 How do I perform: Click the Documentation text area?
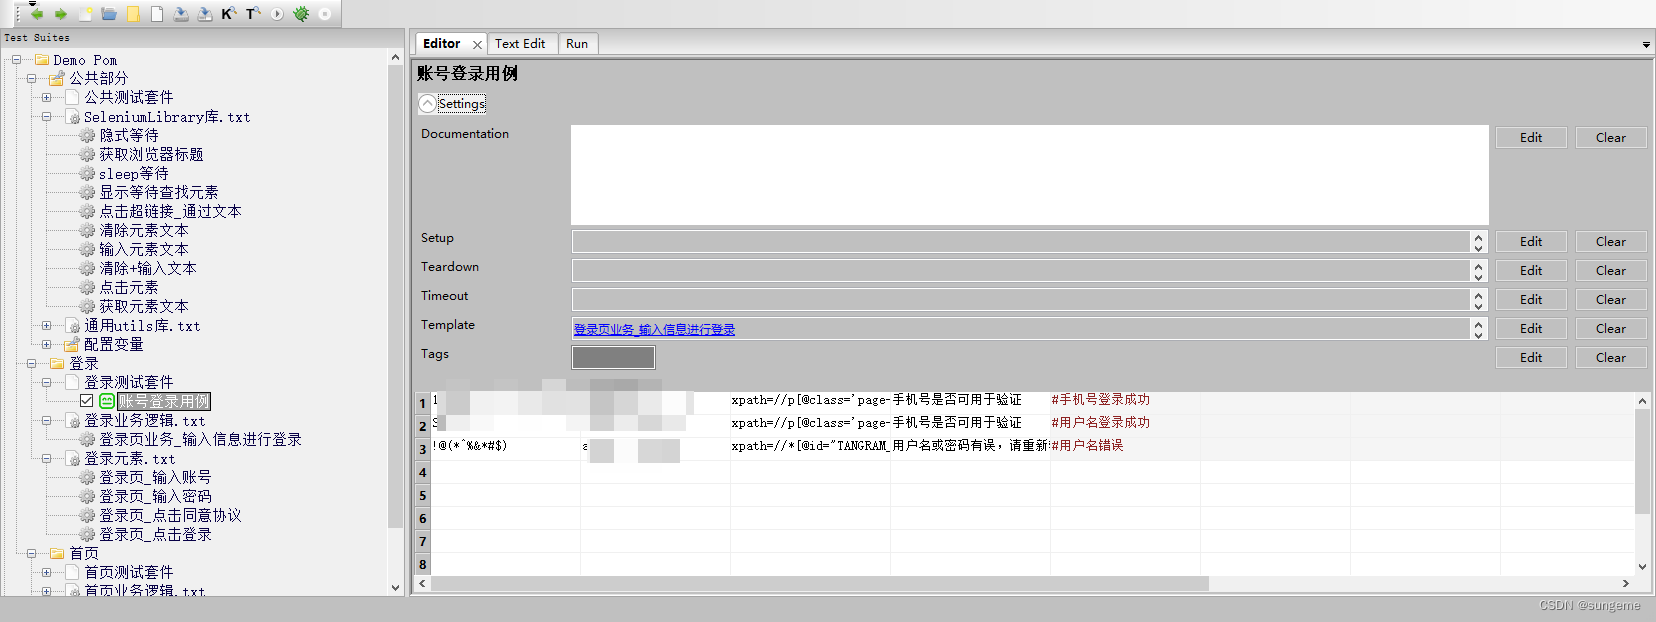(x=1029, y=175)
